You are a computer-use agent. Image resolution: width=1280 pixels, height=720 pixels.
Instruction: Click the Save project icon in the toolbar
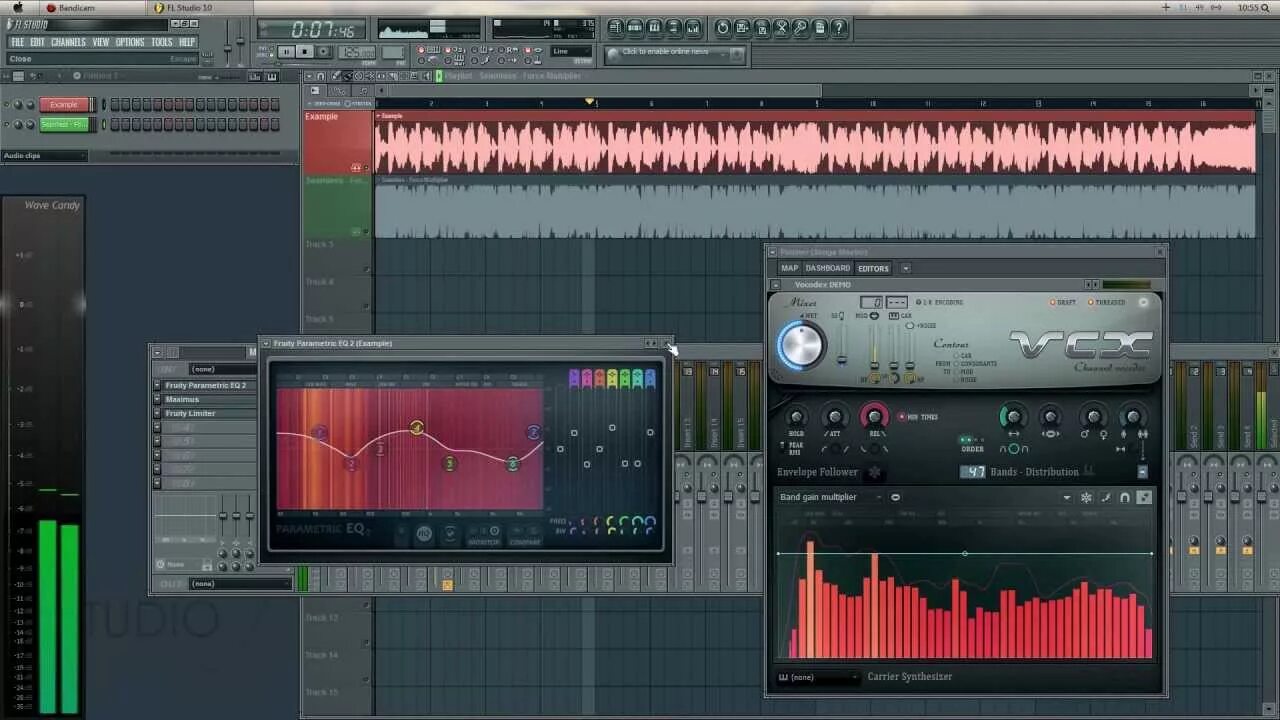pos(743,28)
